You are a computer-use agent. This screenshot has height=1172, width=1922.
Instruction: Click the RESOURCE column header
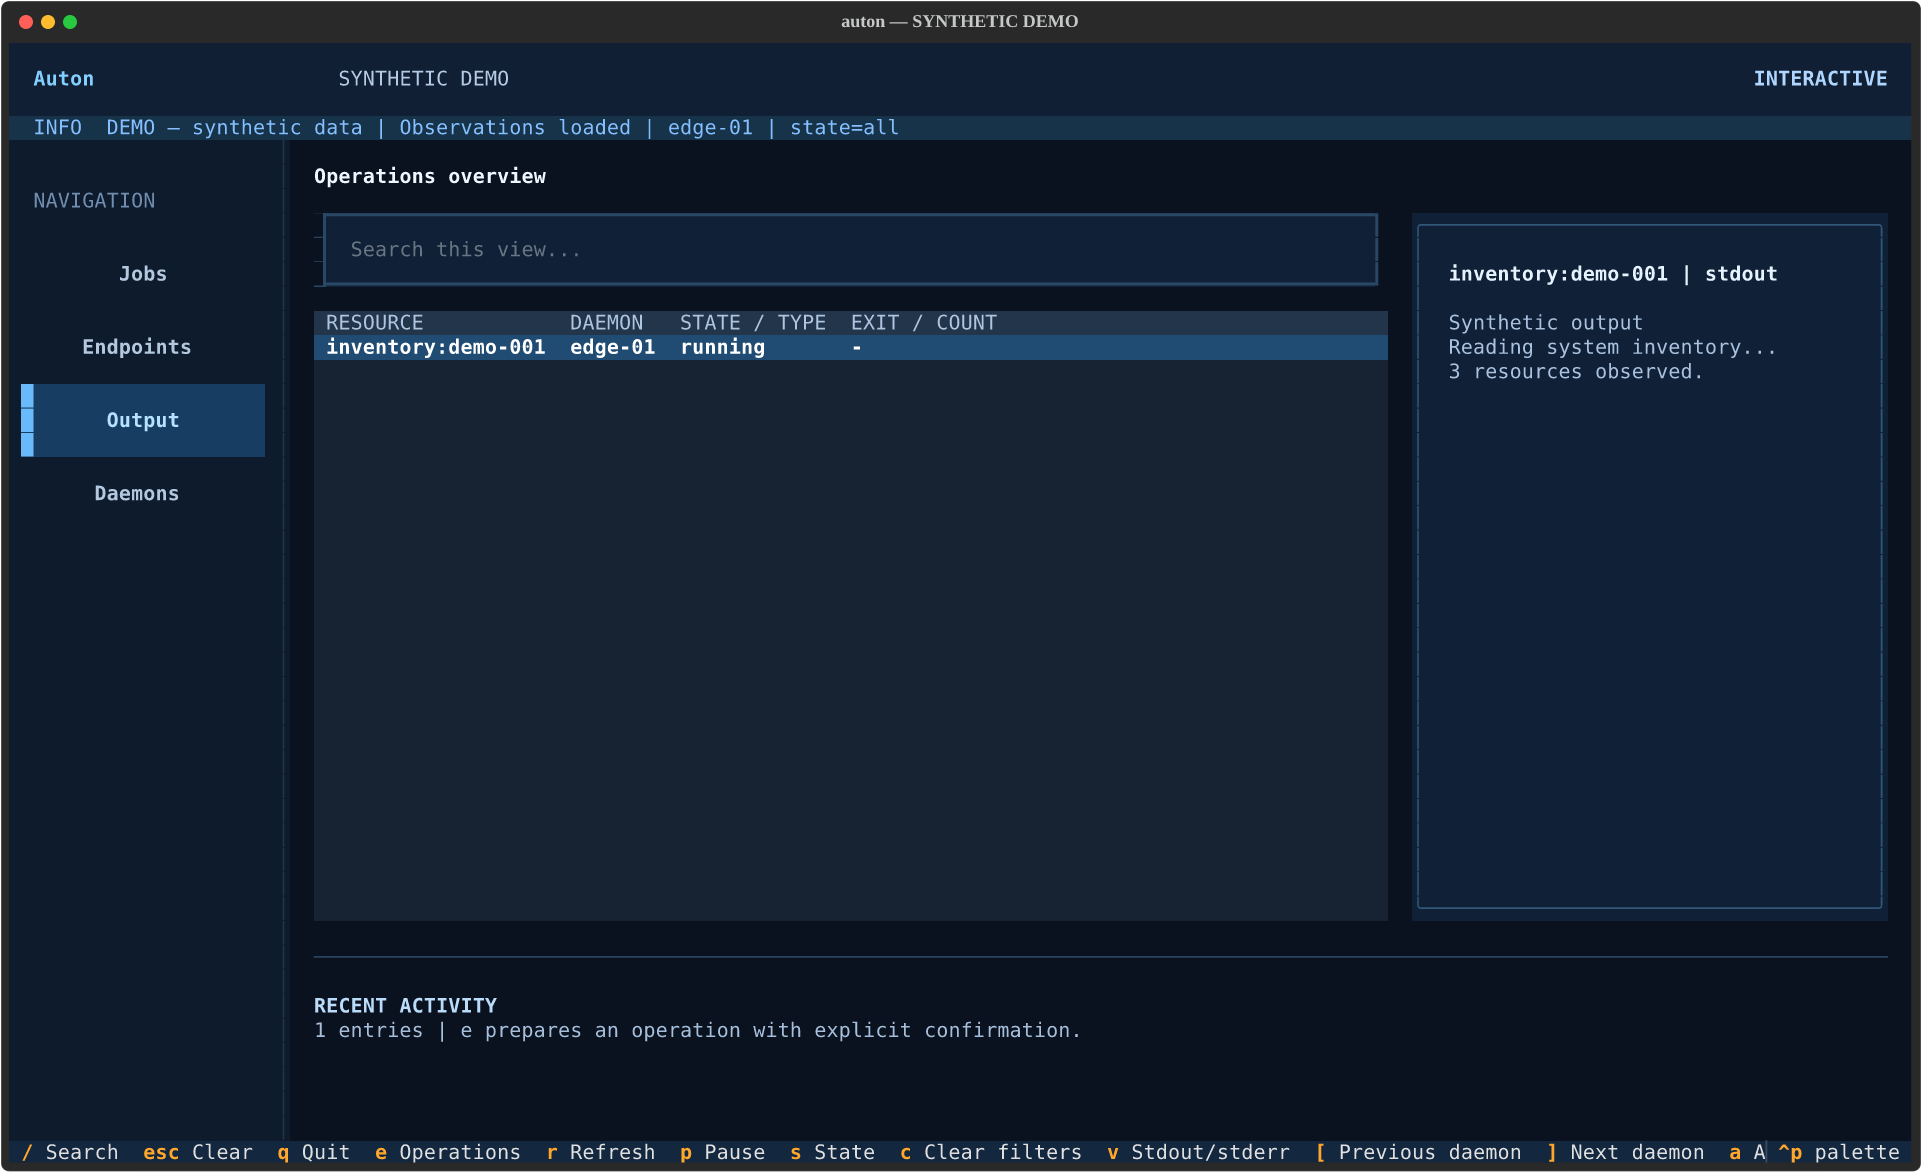tap(374, 323)
